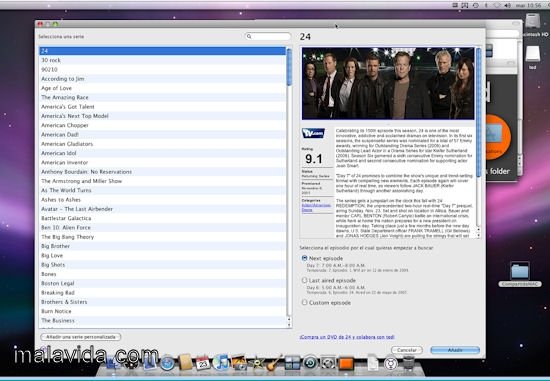Viewport: 550px width, 381px height.
Task: Click the Cancelar button
Action: click(x=407, y=350)
